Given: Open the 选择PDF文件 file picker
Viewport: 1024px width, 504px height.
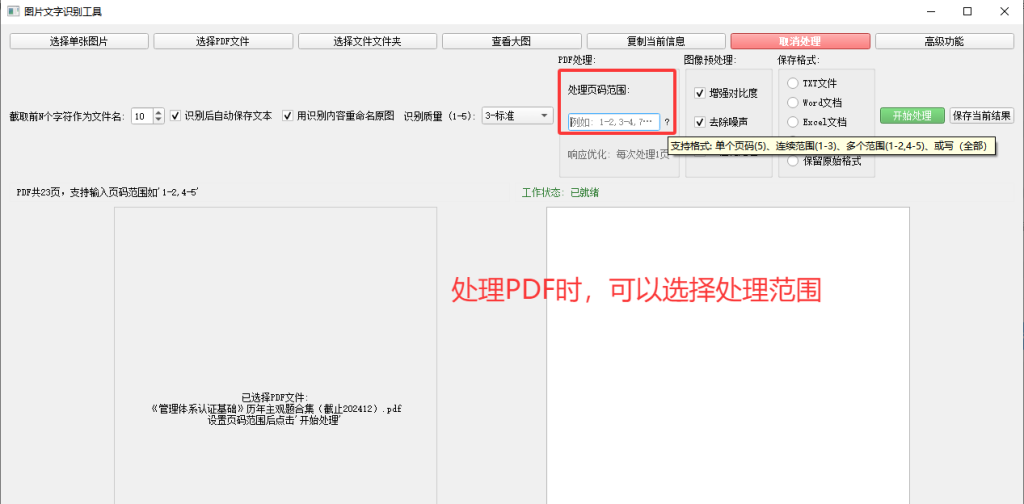Looking at the screenshot, I should pyautogui.click(x=223, y=41).
